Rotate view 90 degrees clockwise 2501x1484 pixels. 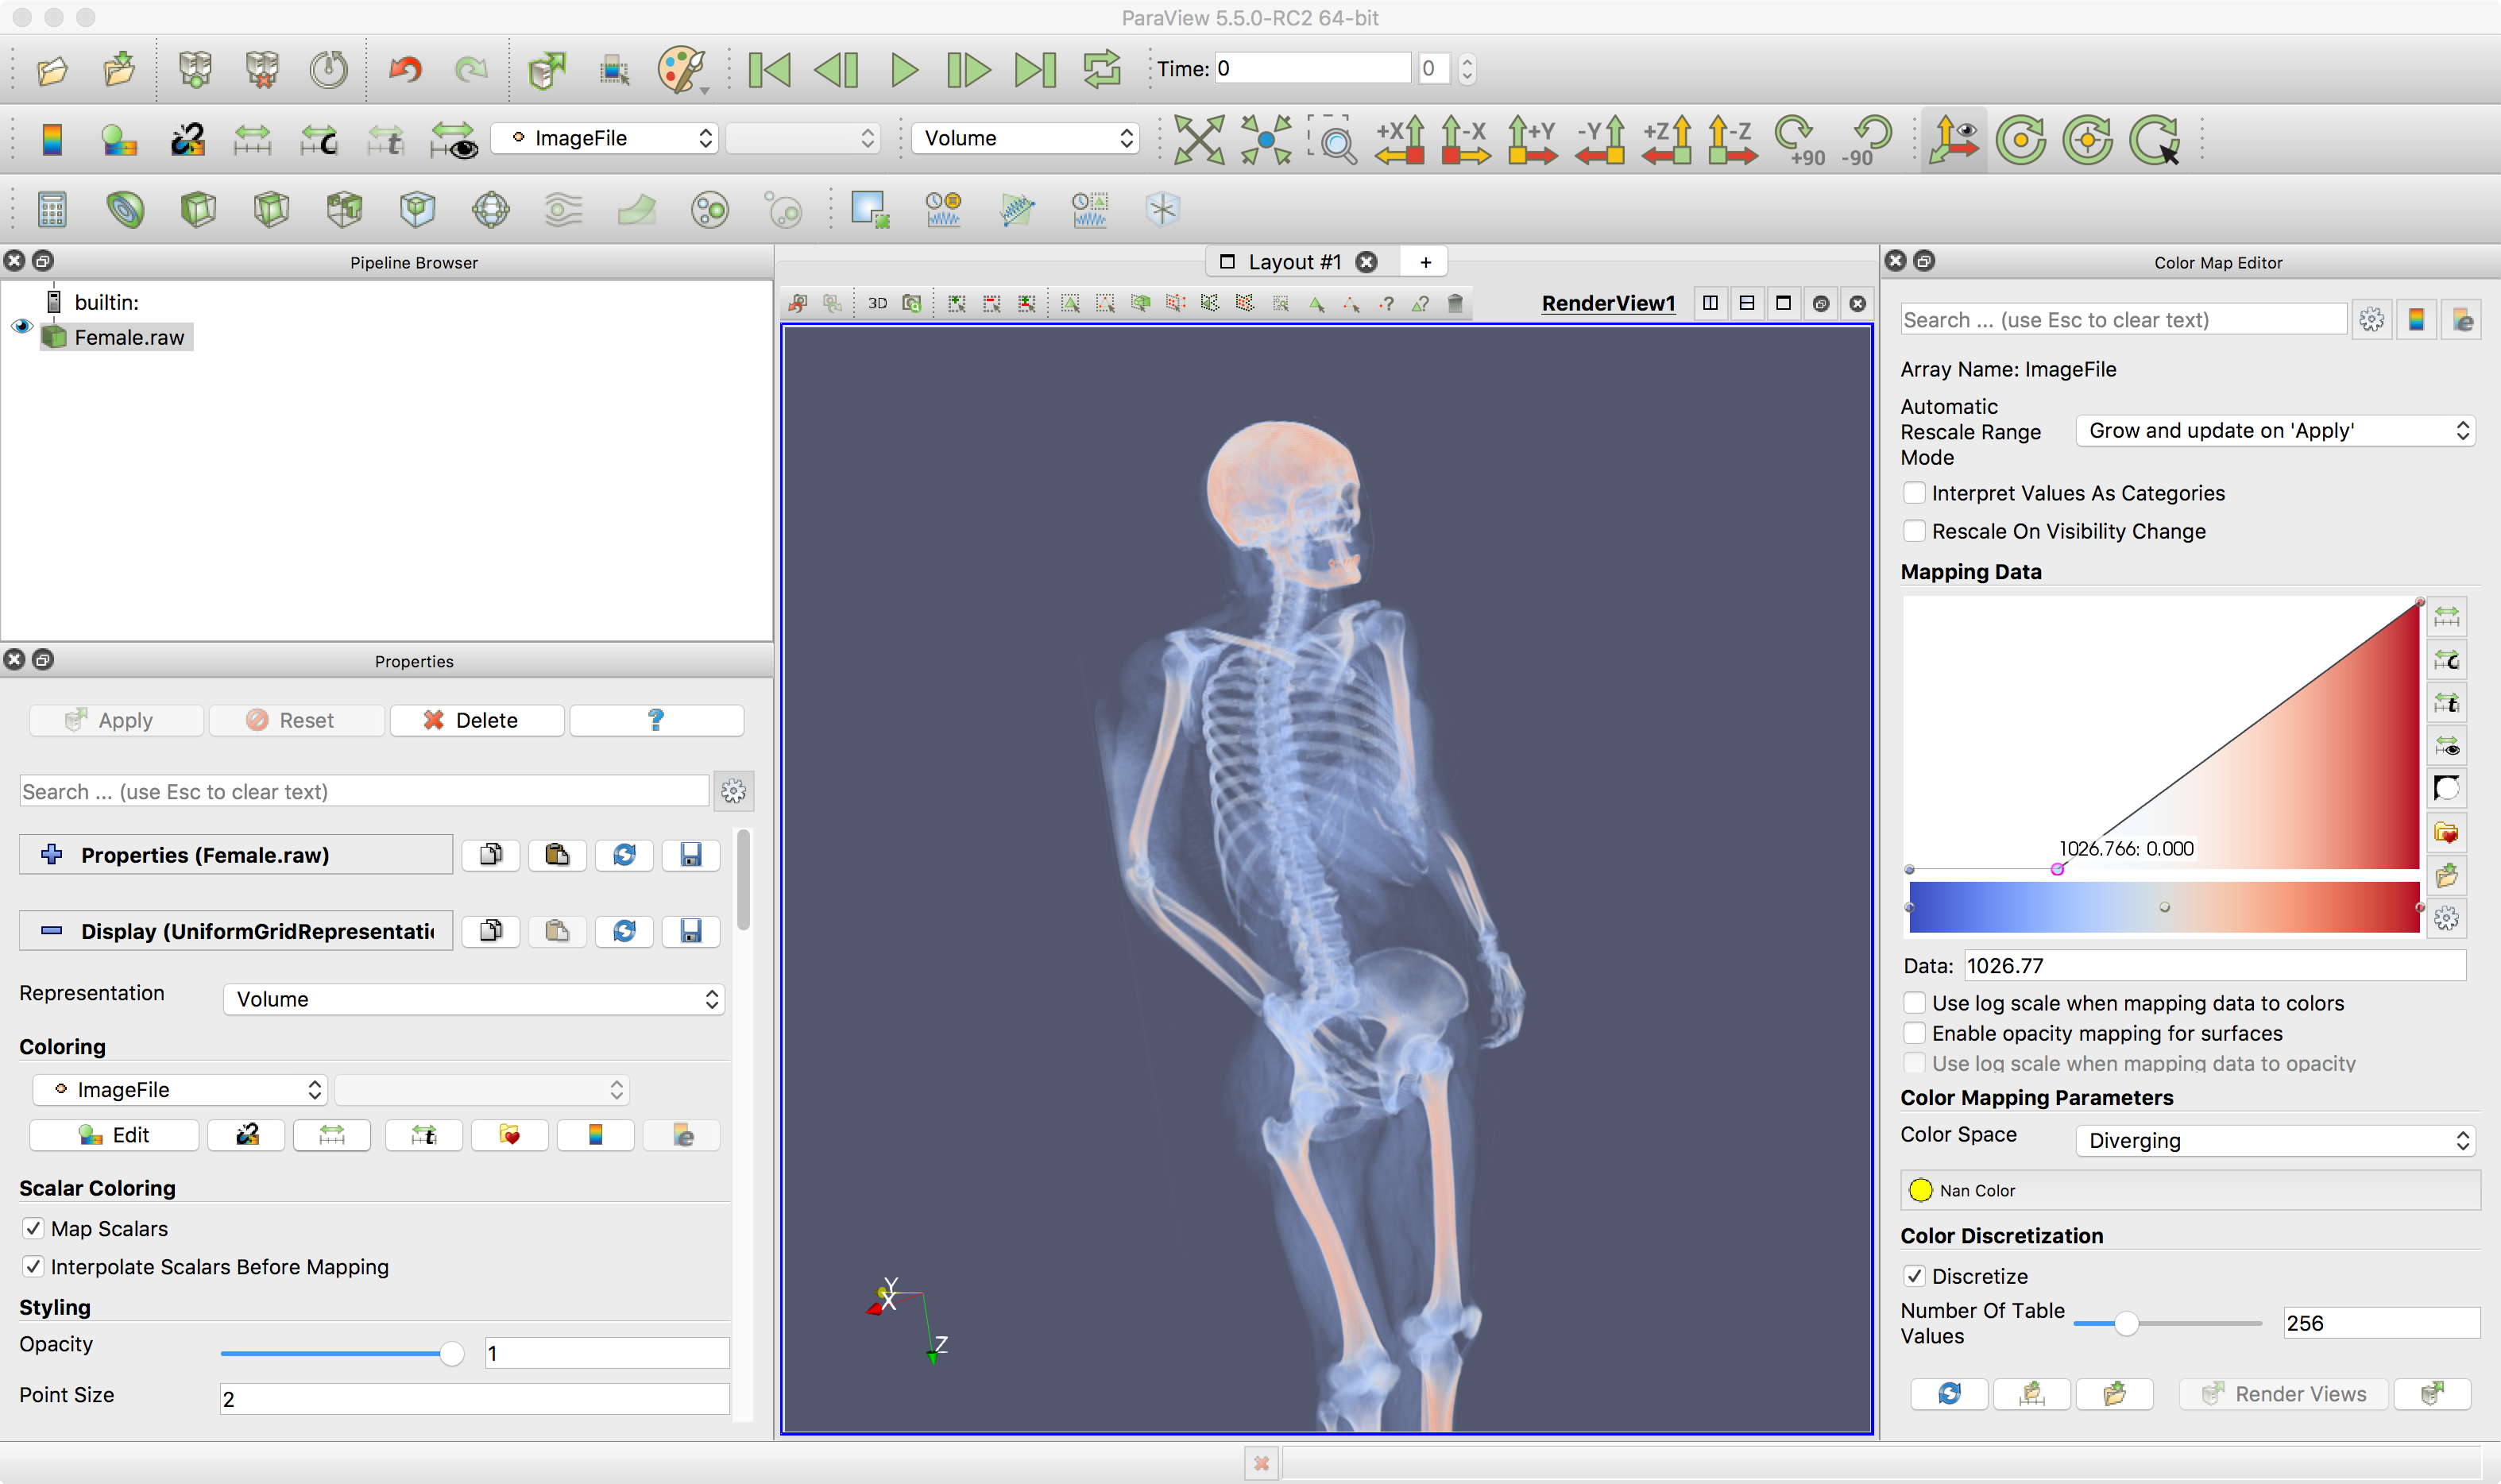coord(1800,139)
